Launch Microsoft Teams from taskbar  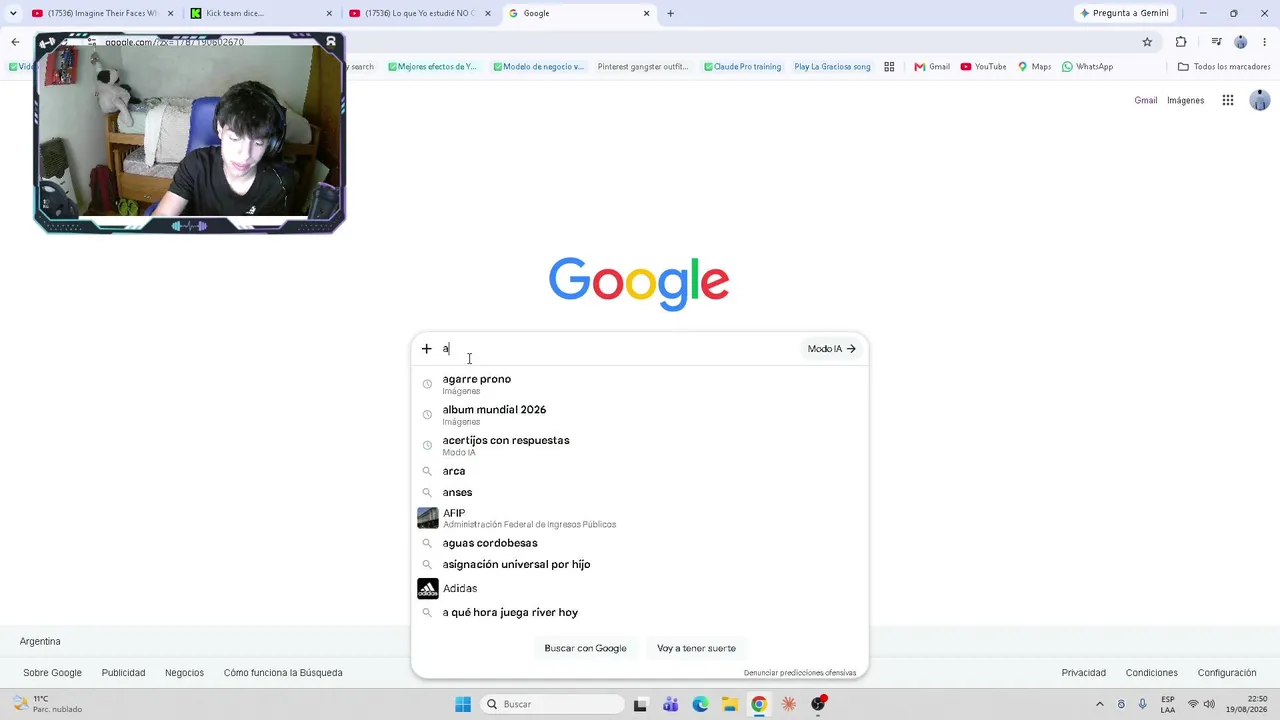click(670, 704)
